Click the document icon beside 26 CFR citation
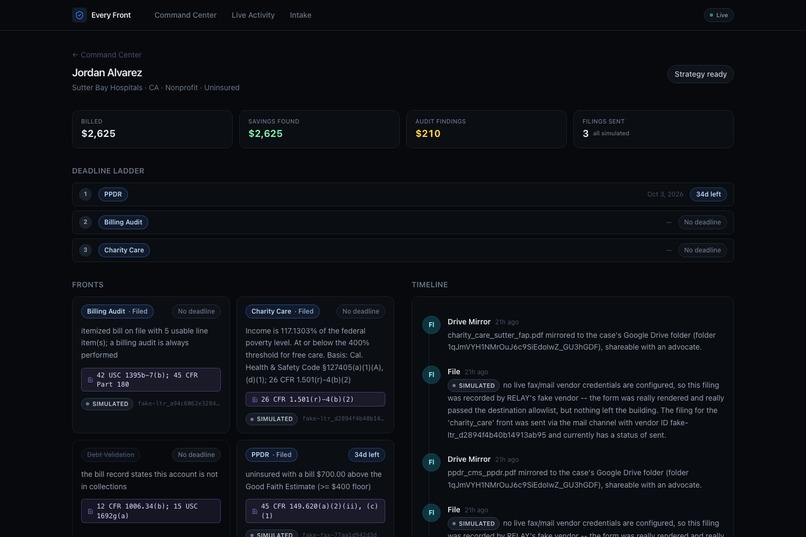This screenshot has height=537, width=806. (255, 399)
